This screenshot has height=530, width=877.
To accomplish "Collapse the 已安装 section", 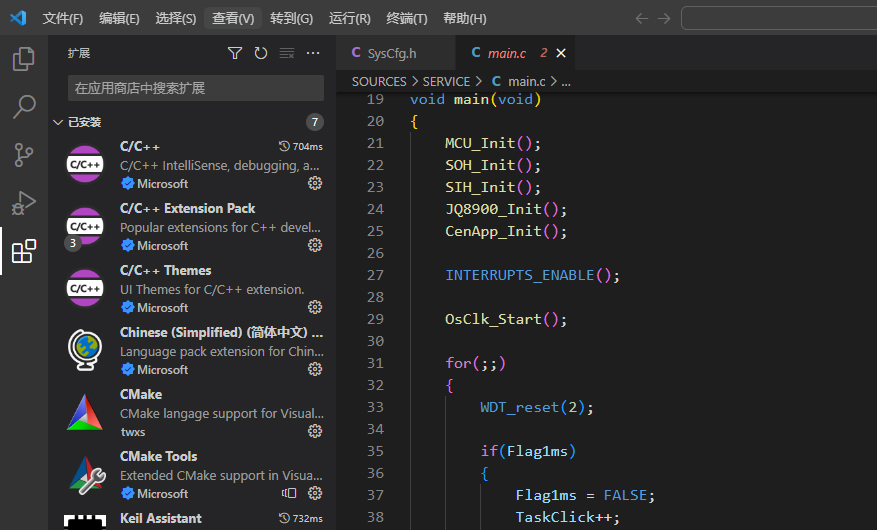I will pyautogui.click(x=58, y=122).
